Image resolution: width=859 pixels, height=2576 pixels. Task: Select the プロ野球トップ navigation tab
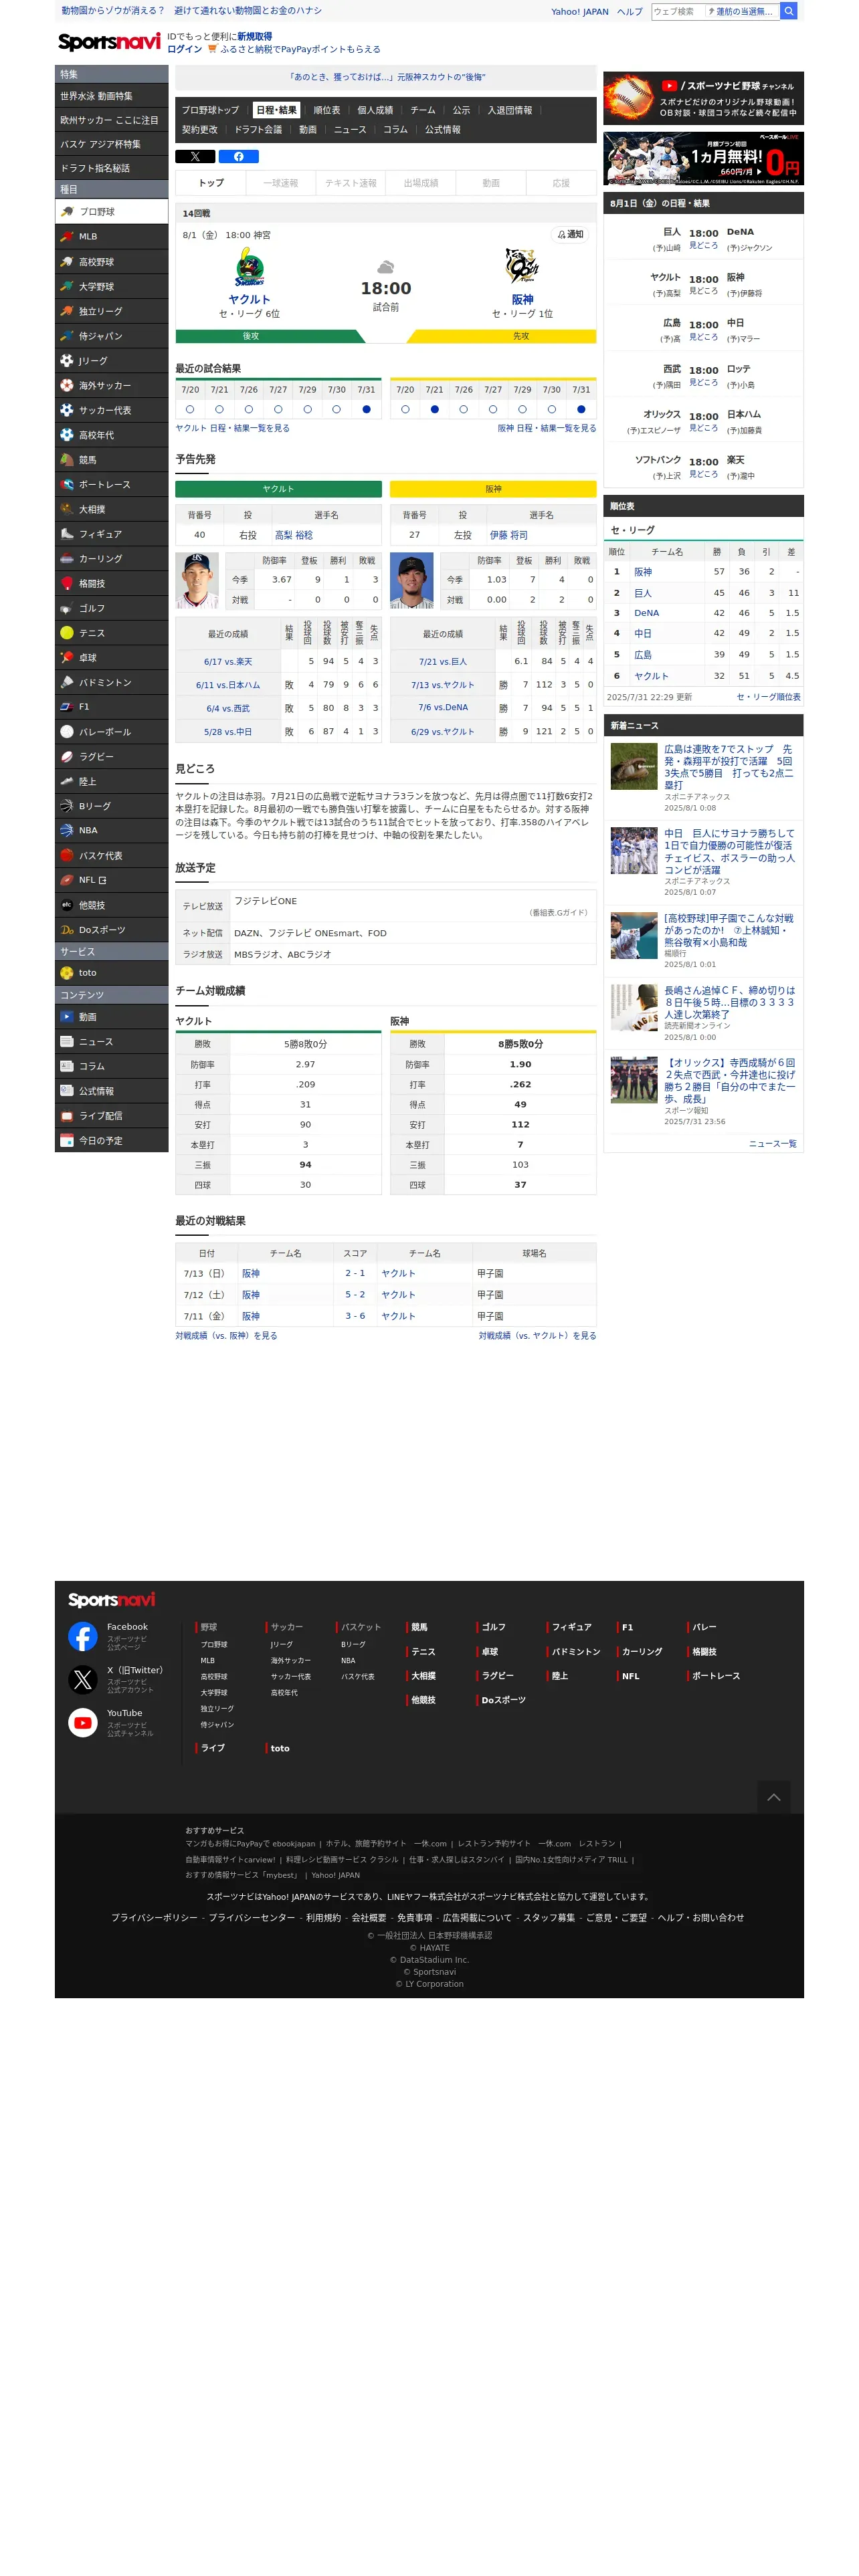(210, 111)
